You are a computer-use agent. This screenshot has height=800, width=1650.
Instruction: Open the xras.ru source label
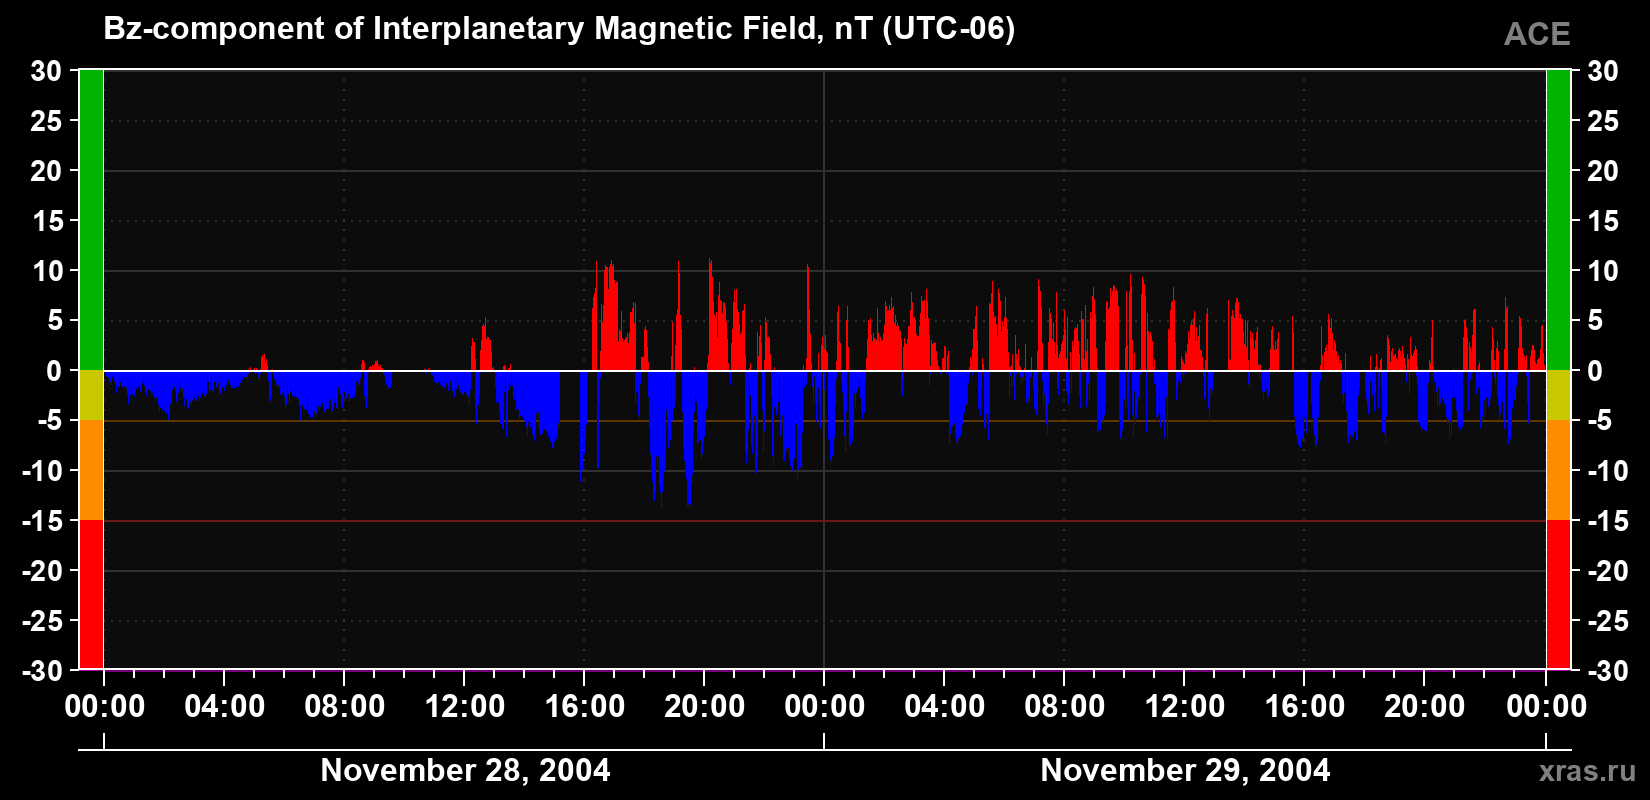[x=1588, y=771]
